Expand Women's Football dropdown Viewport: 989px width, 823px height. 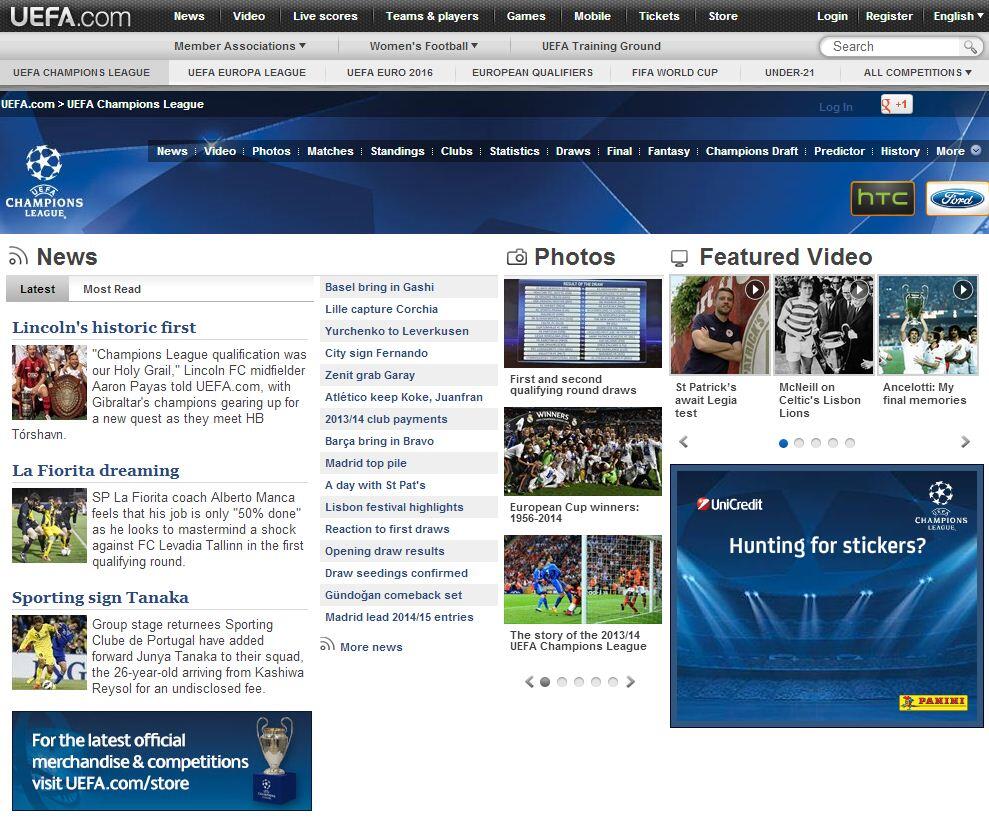[424, 46]
